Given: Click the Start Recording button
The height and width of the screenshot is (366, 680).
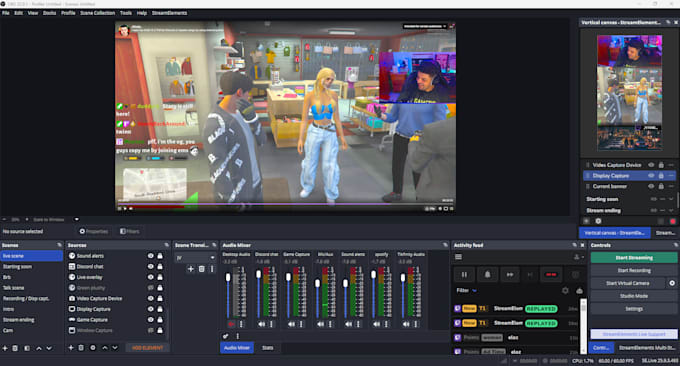Looking at the screenshot, I should pos(634,271).
